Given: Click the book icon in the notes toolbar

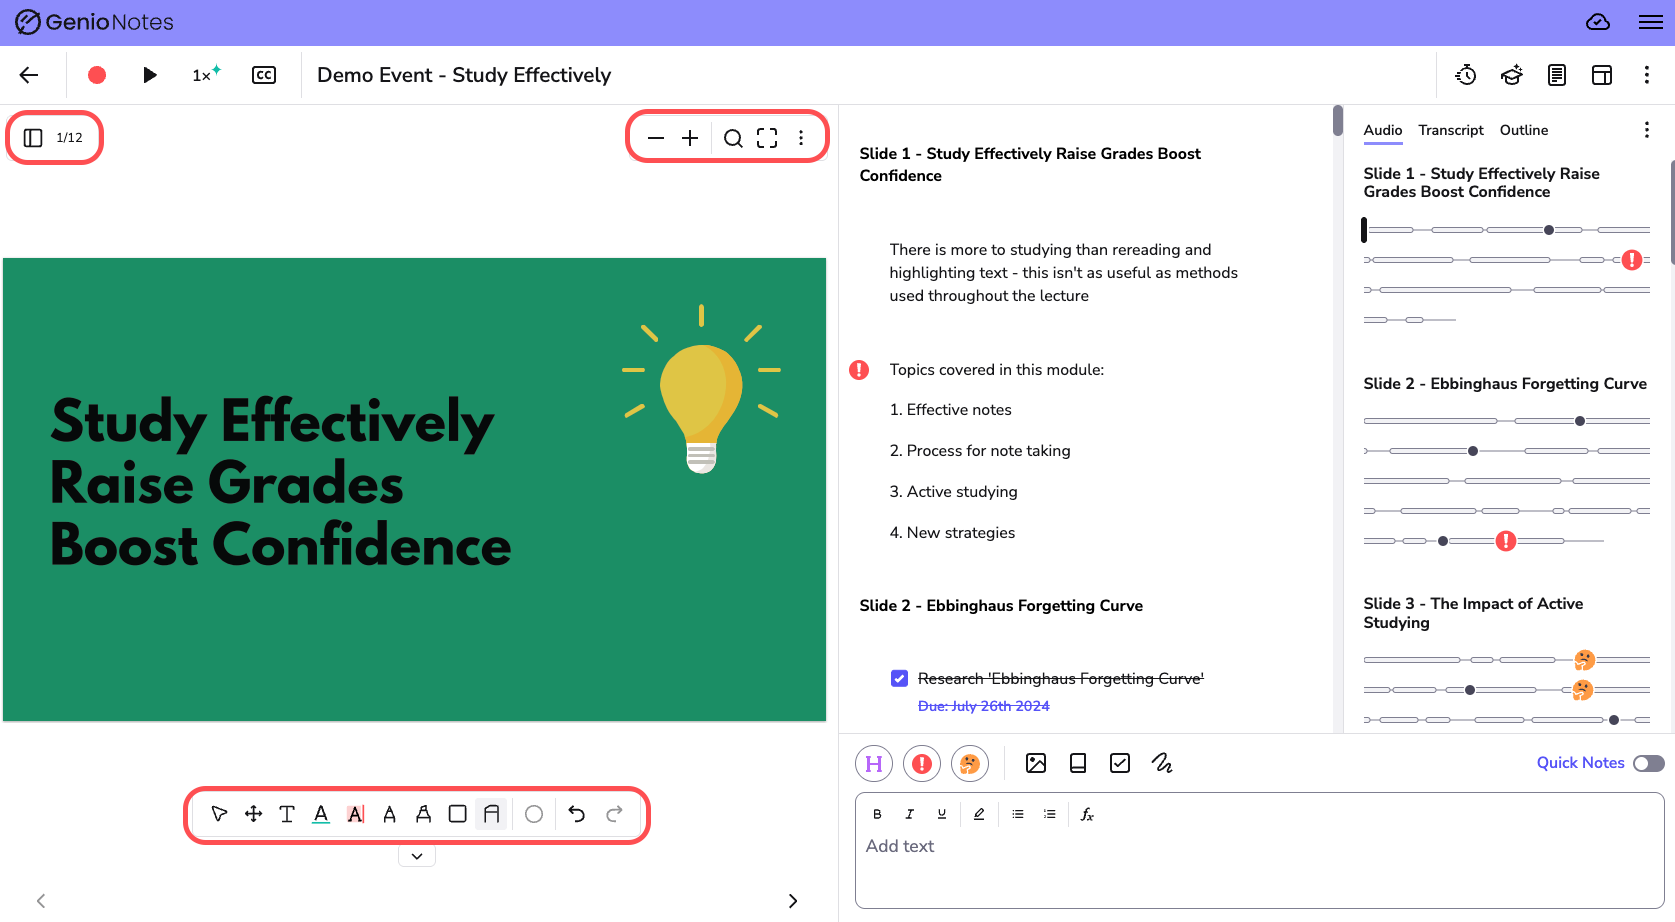Looking at the screenshot, I should pos(1078,764).
